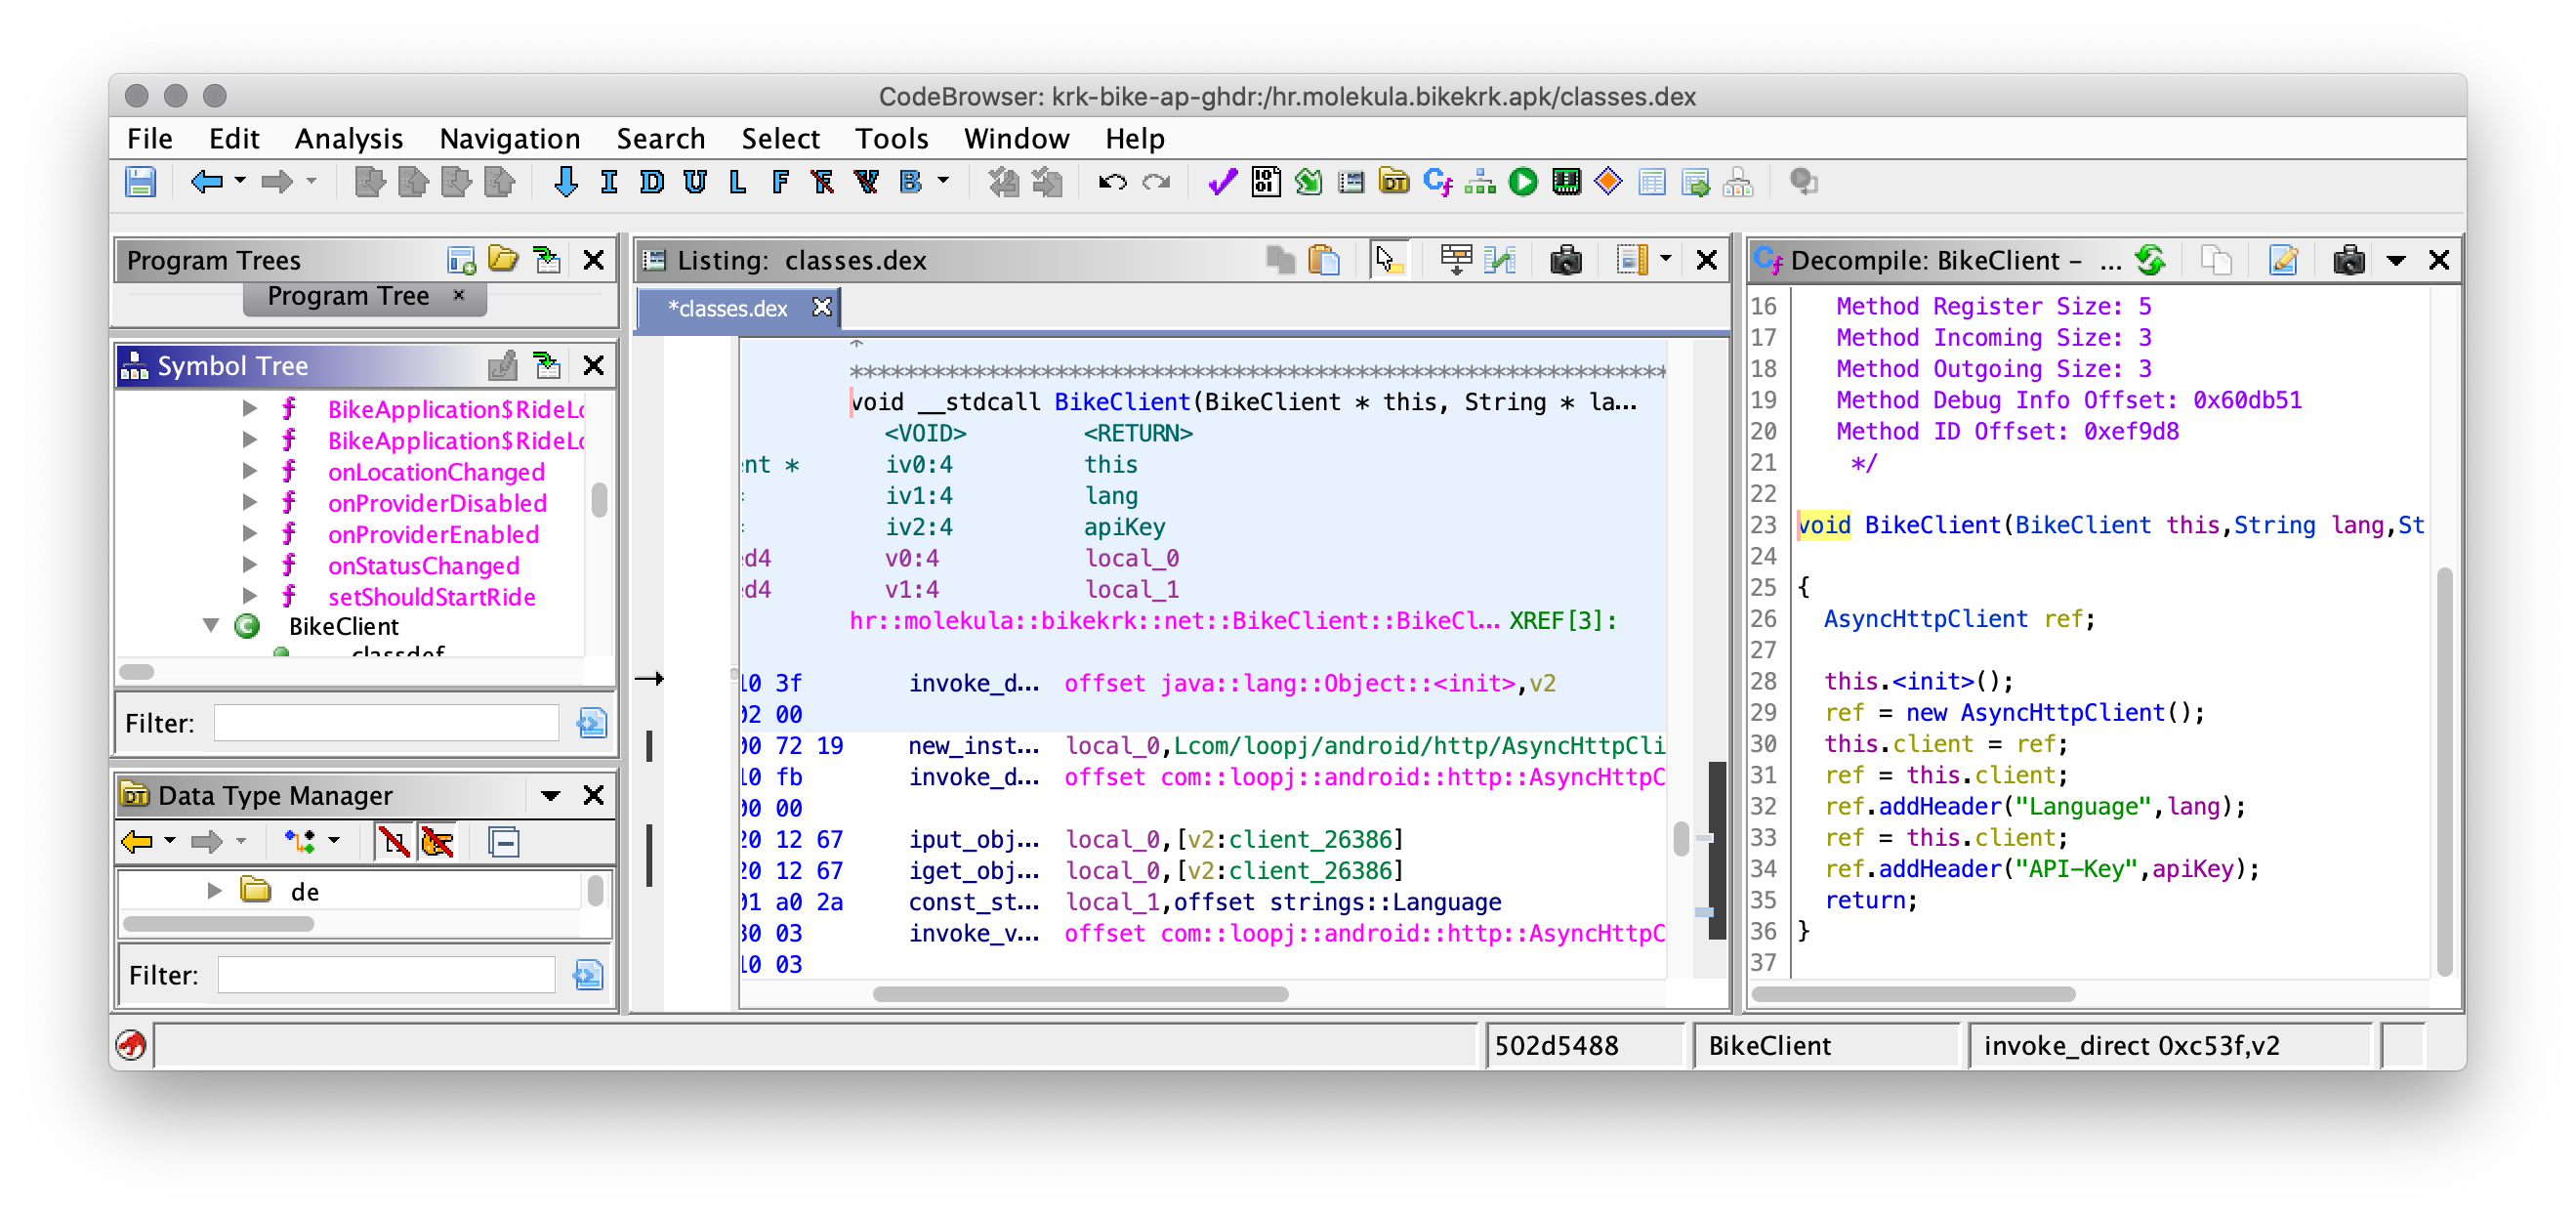Click BikeClient in the function signature
Screen dimensions: 2576x1215
(1122, 402)
